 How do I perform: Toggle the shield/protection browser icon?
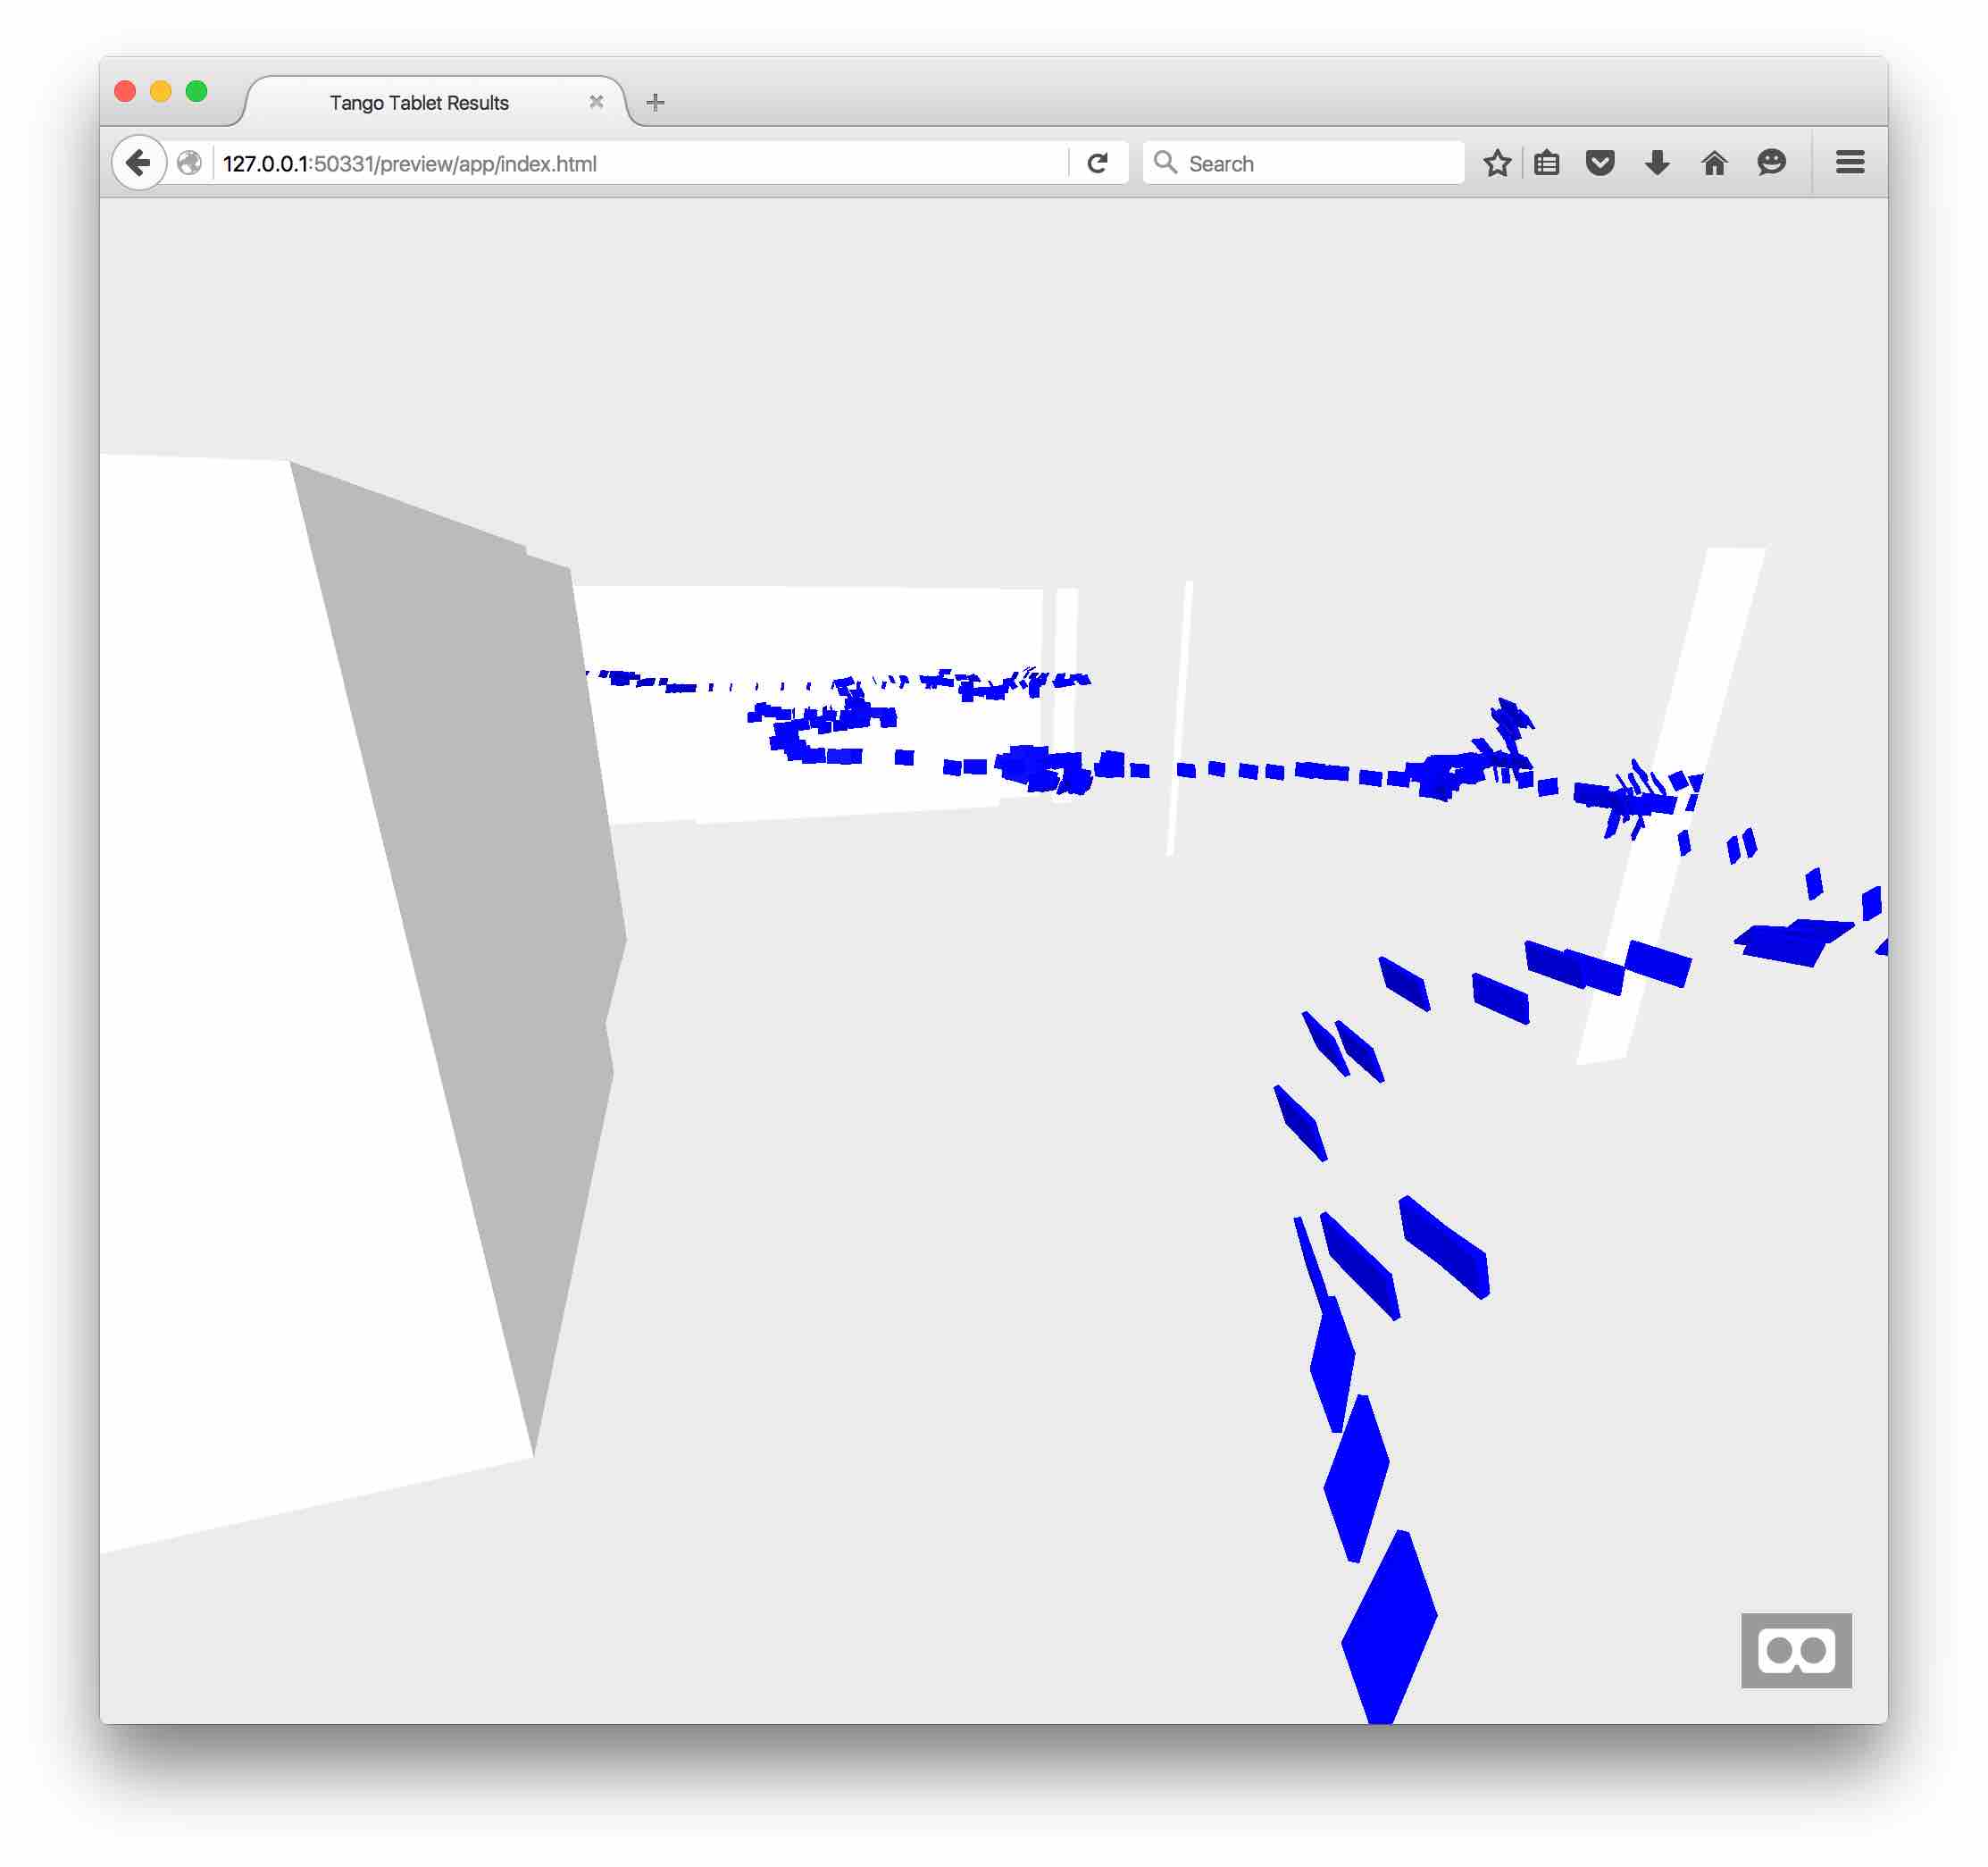coord(1606,162)
